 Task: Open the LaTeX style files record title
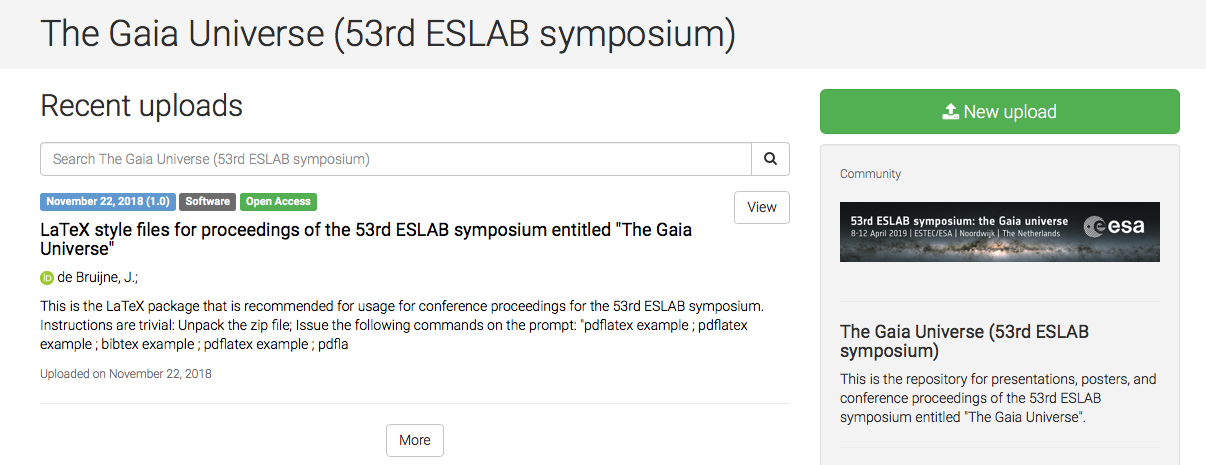click(366, 239)
